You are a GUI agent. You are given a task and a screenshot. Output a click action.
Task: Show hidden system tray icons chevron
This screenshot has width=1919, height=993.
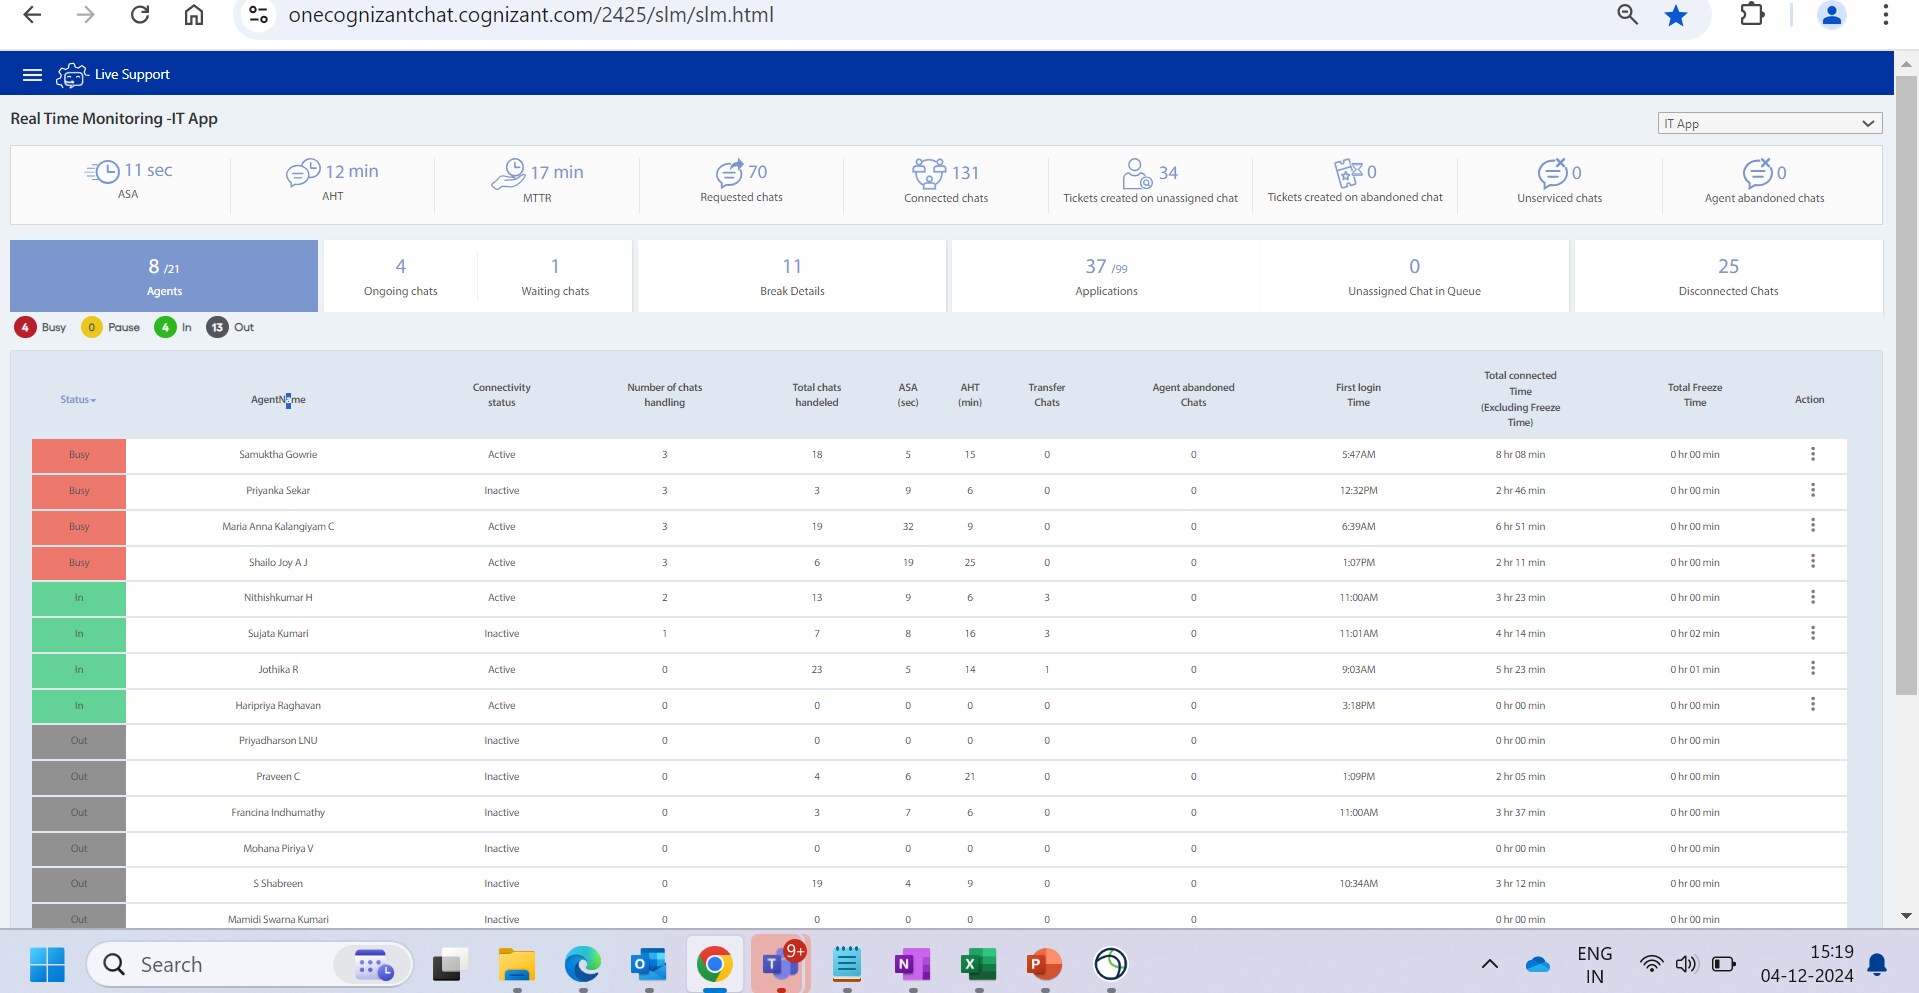tap(1489, 964)
